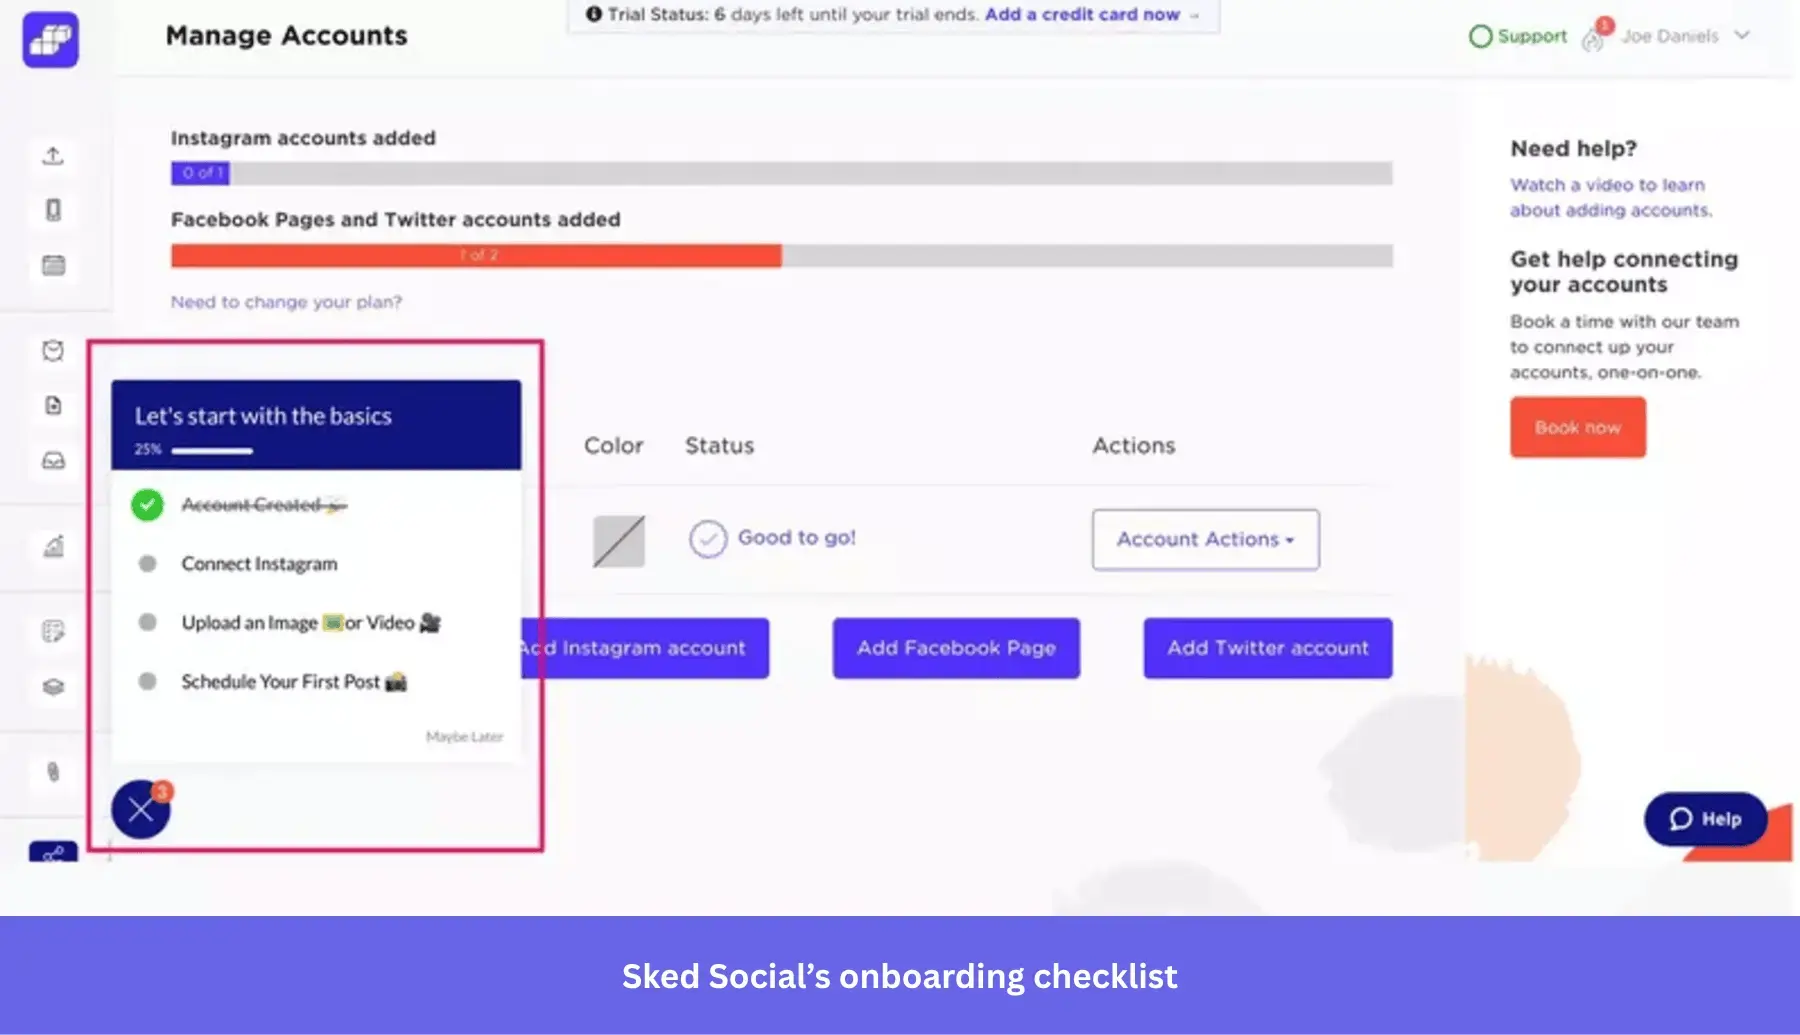Open the Account Actions dropdown
The width and height of the screenshot is (1800, 1035).
[1204, 539]
